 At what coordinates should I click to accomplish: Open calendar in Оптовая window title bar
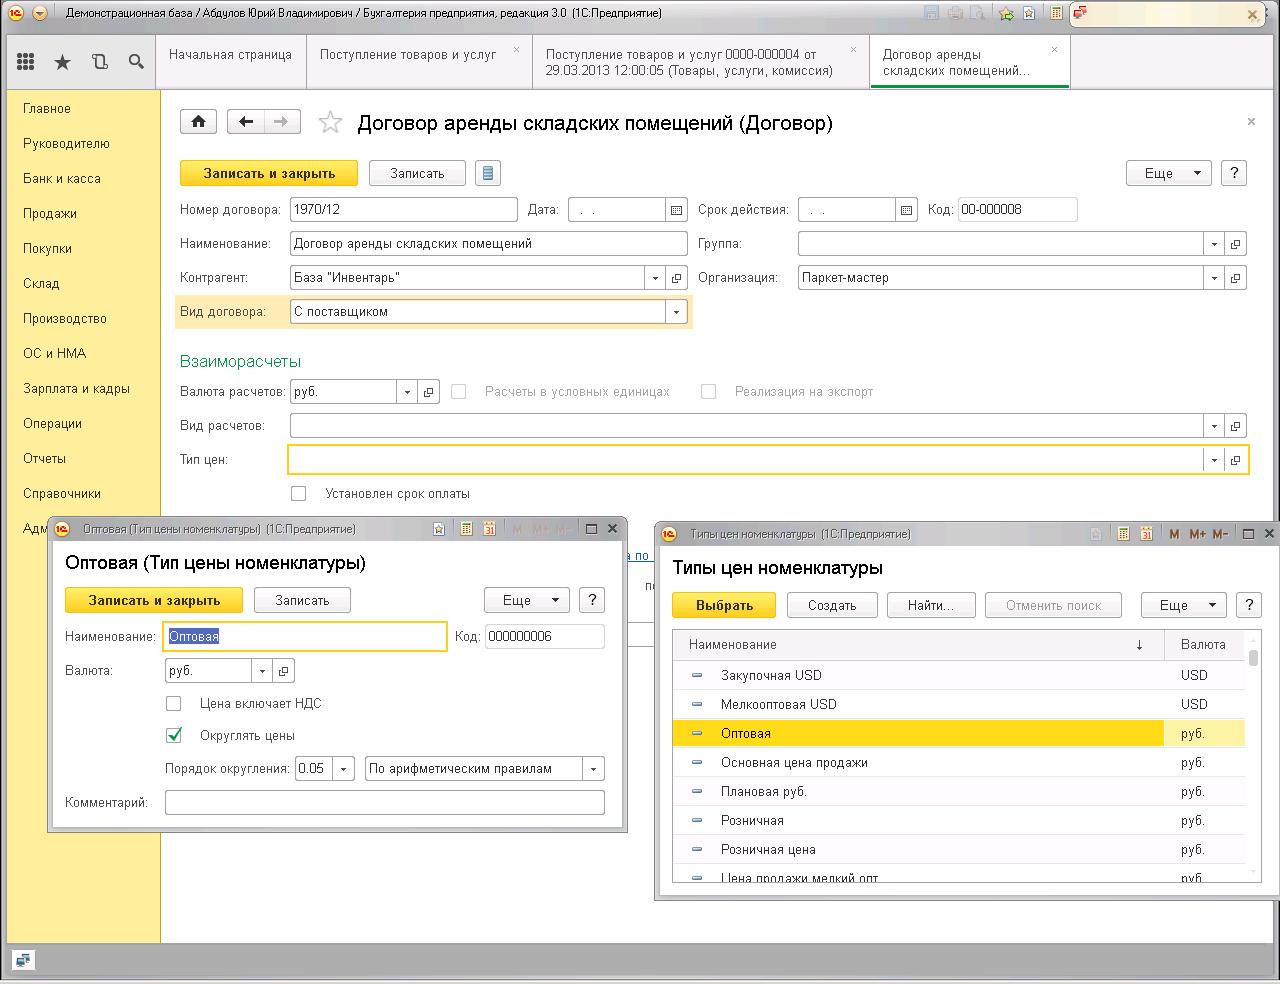coord(489,529)
